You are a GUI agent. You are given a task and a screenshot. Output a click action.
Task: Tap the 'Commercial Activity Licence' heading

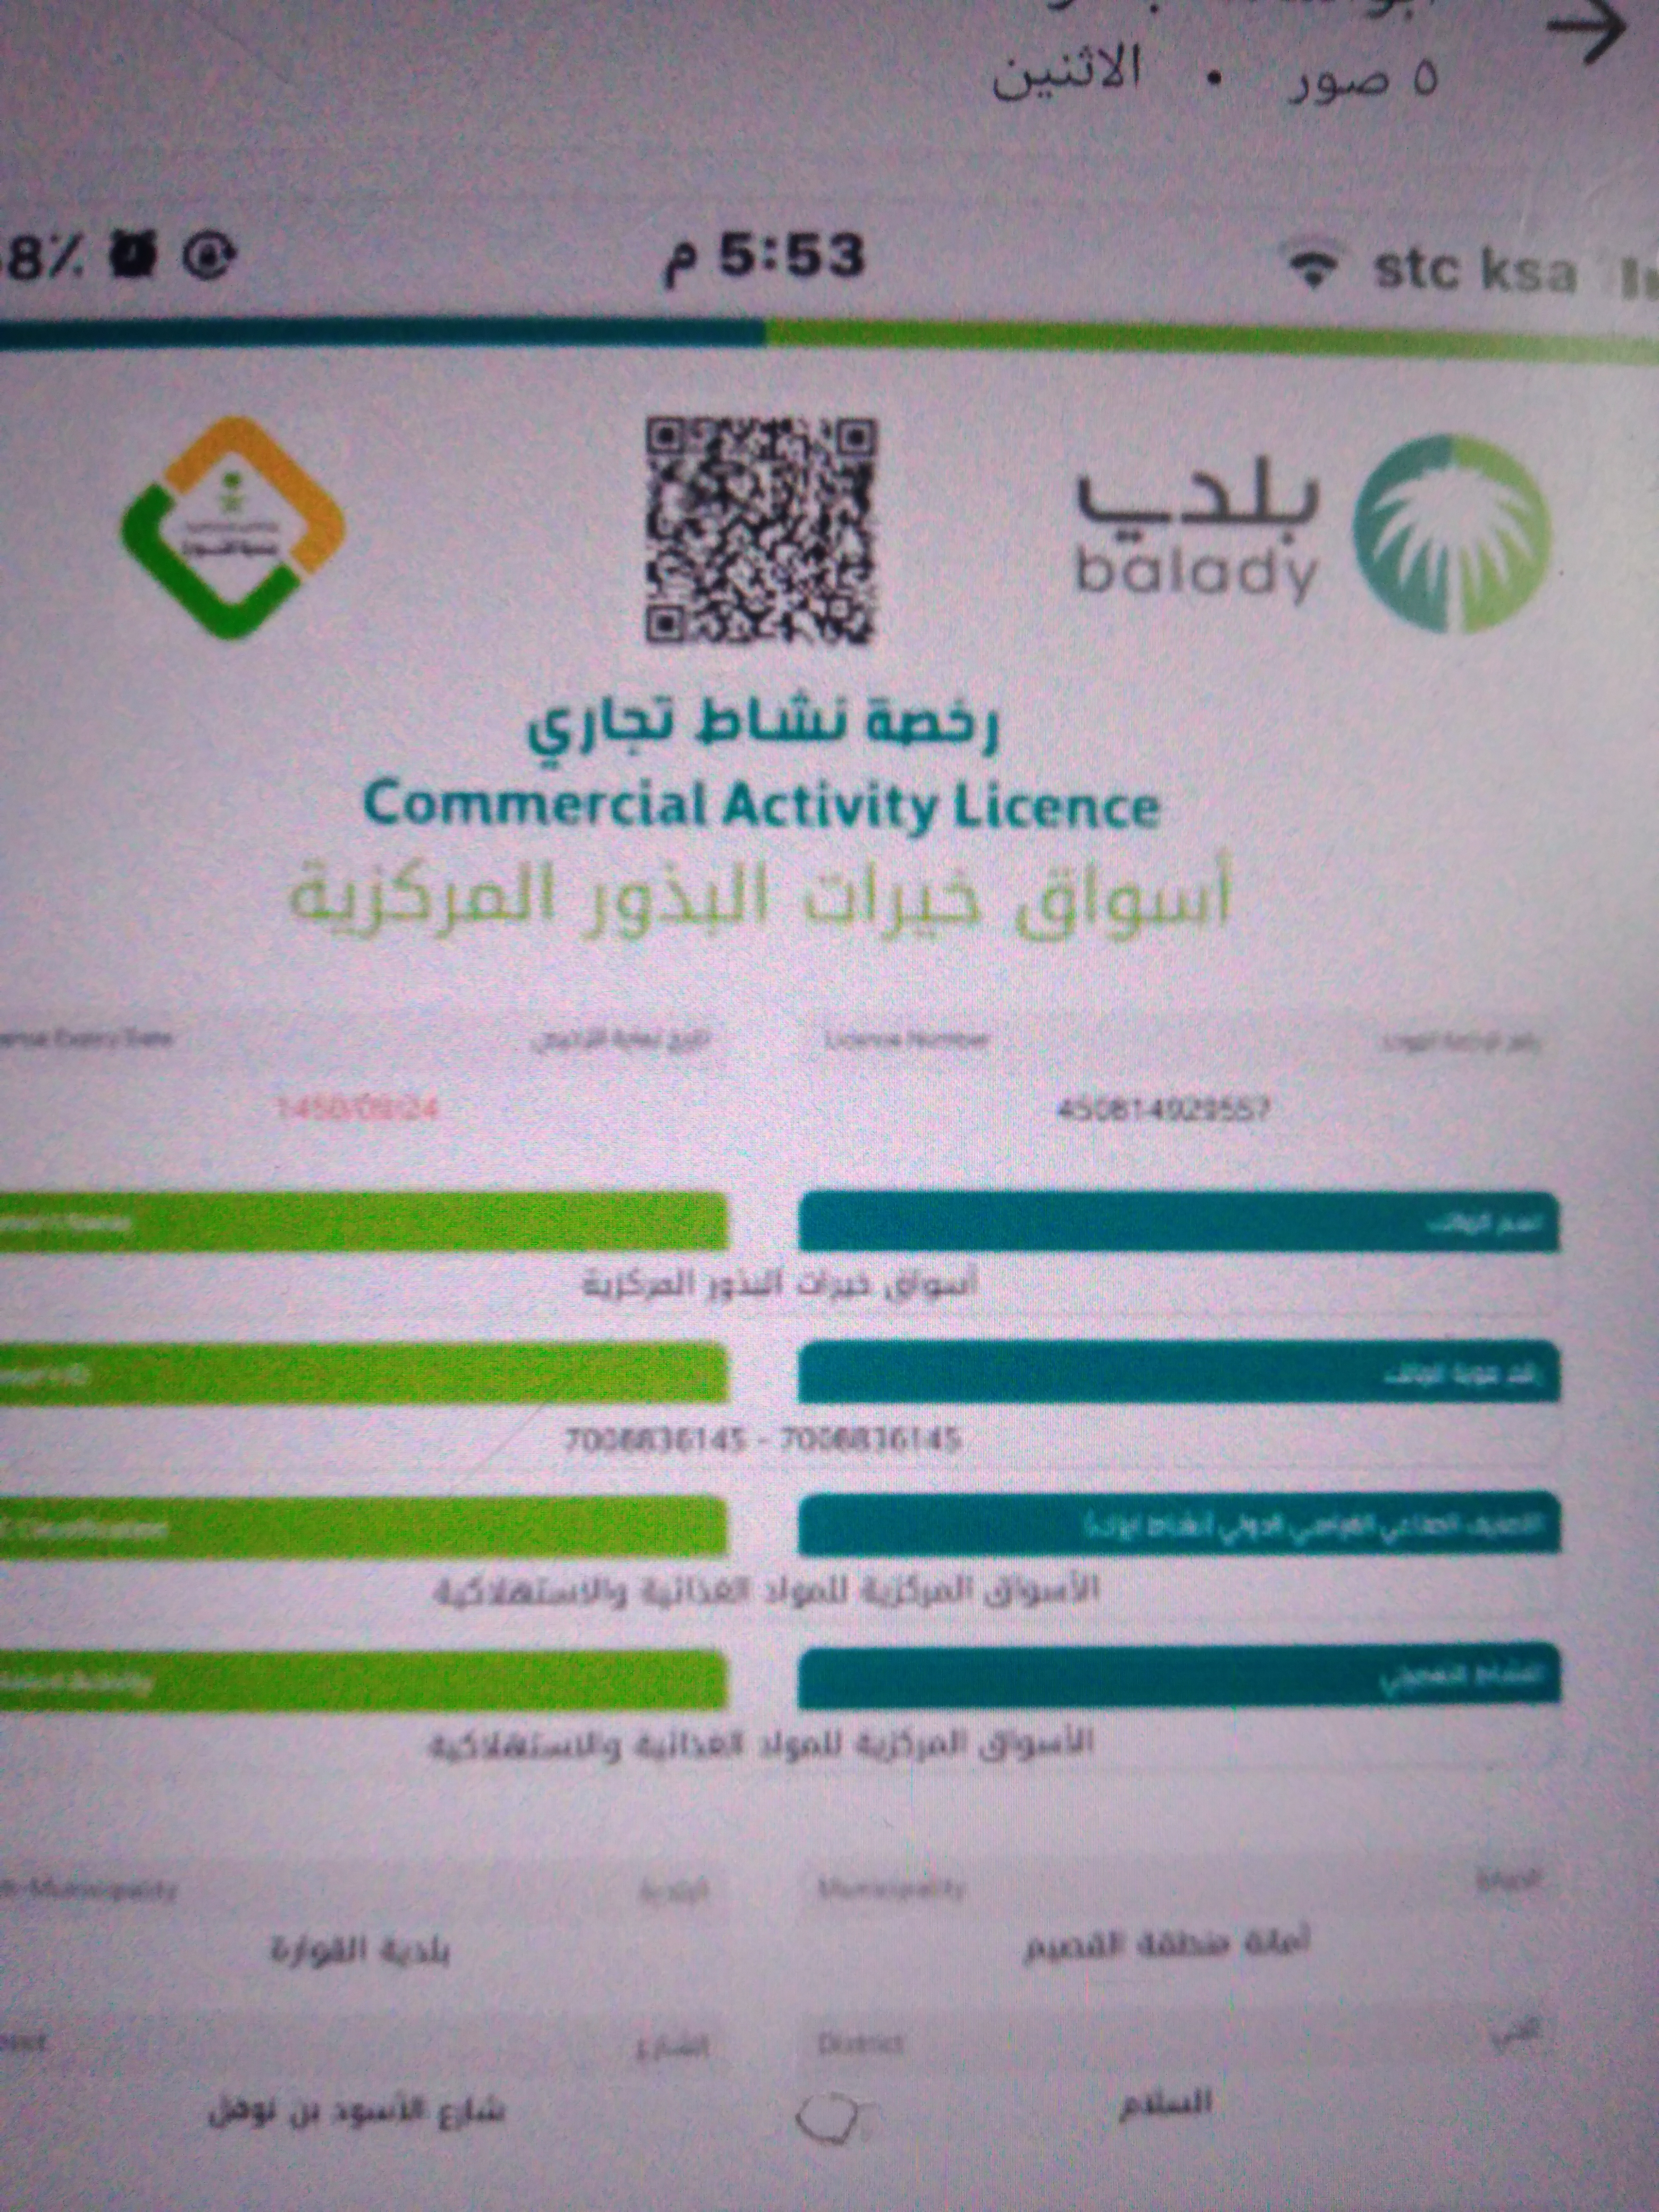(x=760, y=806)
